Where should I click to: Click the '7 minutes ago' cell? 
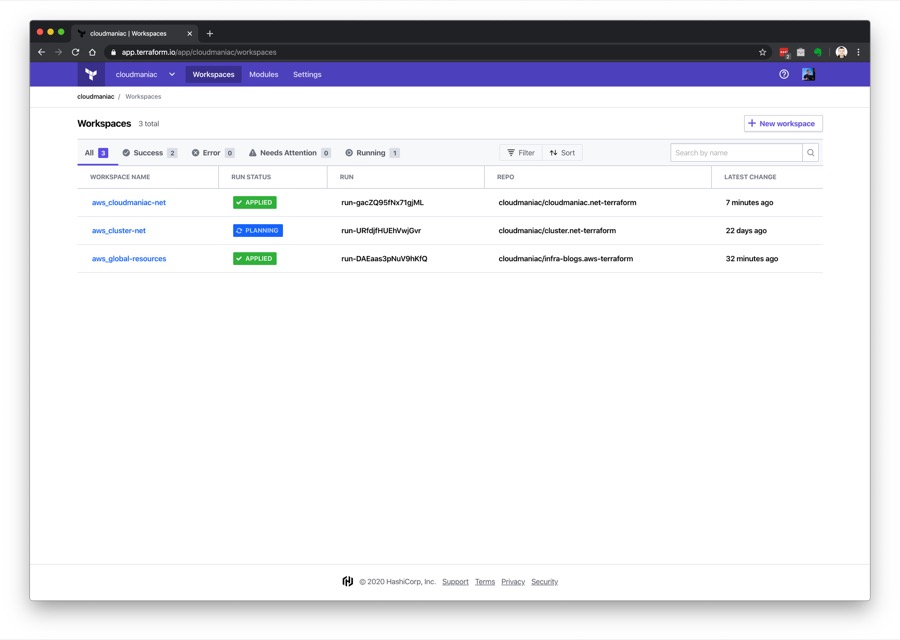click(749, 203)
